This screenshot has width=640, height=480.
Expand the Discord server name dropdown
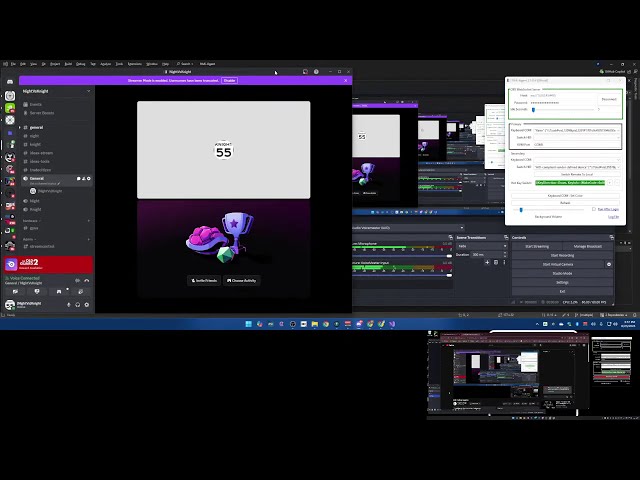click(x=89, y=91)
